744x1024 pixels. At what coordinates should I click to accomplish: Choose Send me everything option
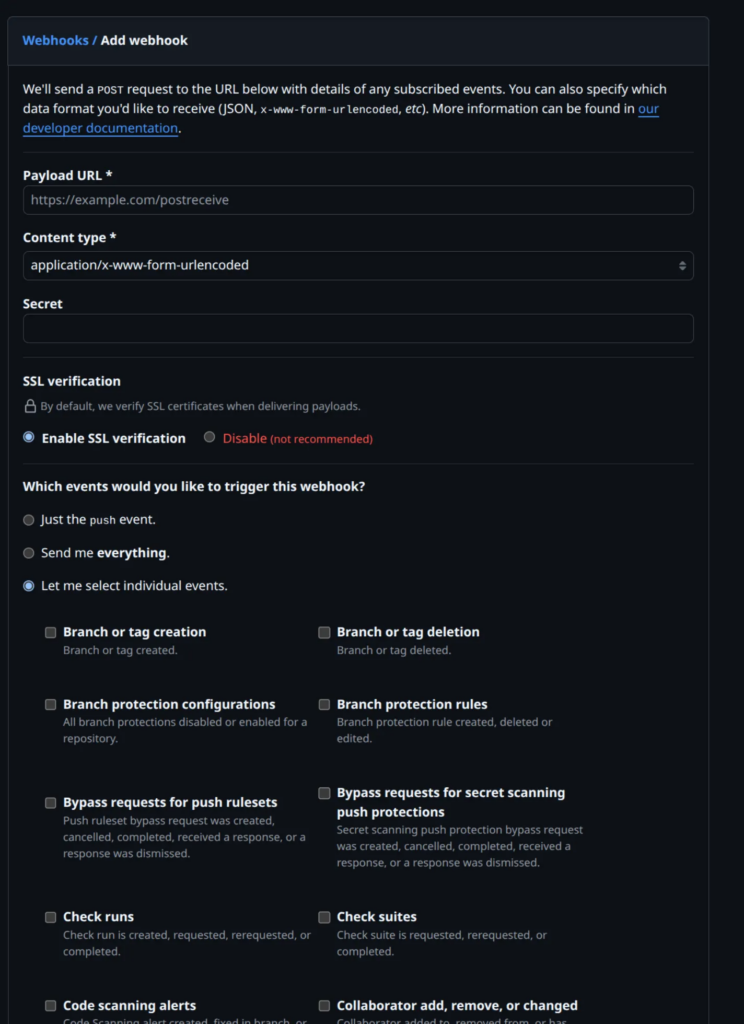[29, 553]
